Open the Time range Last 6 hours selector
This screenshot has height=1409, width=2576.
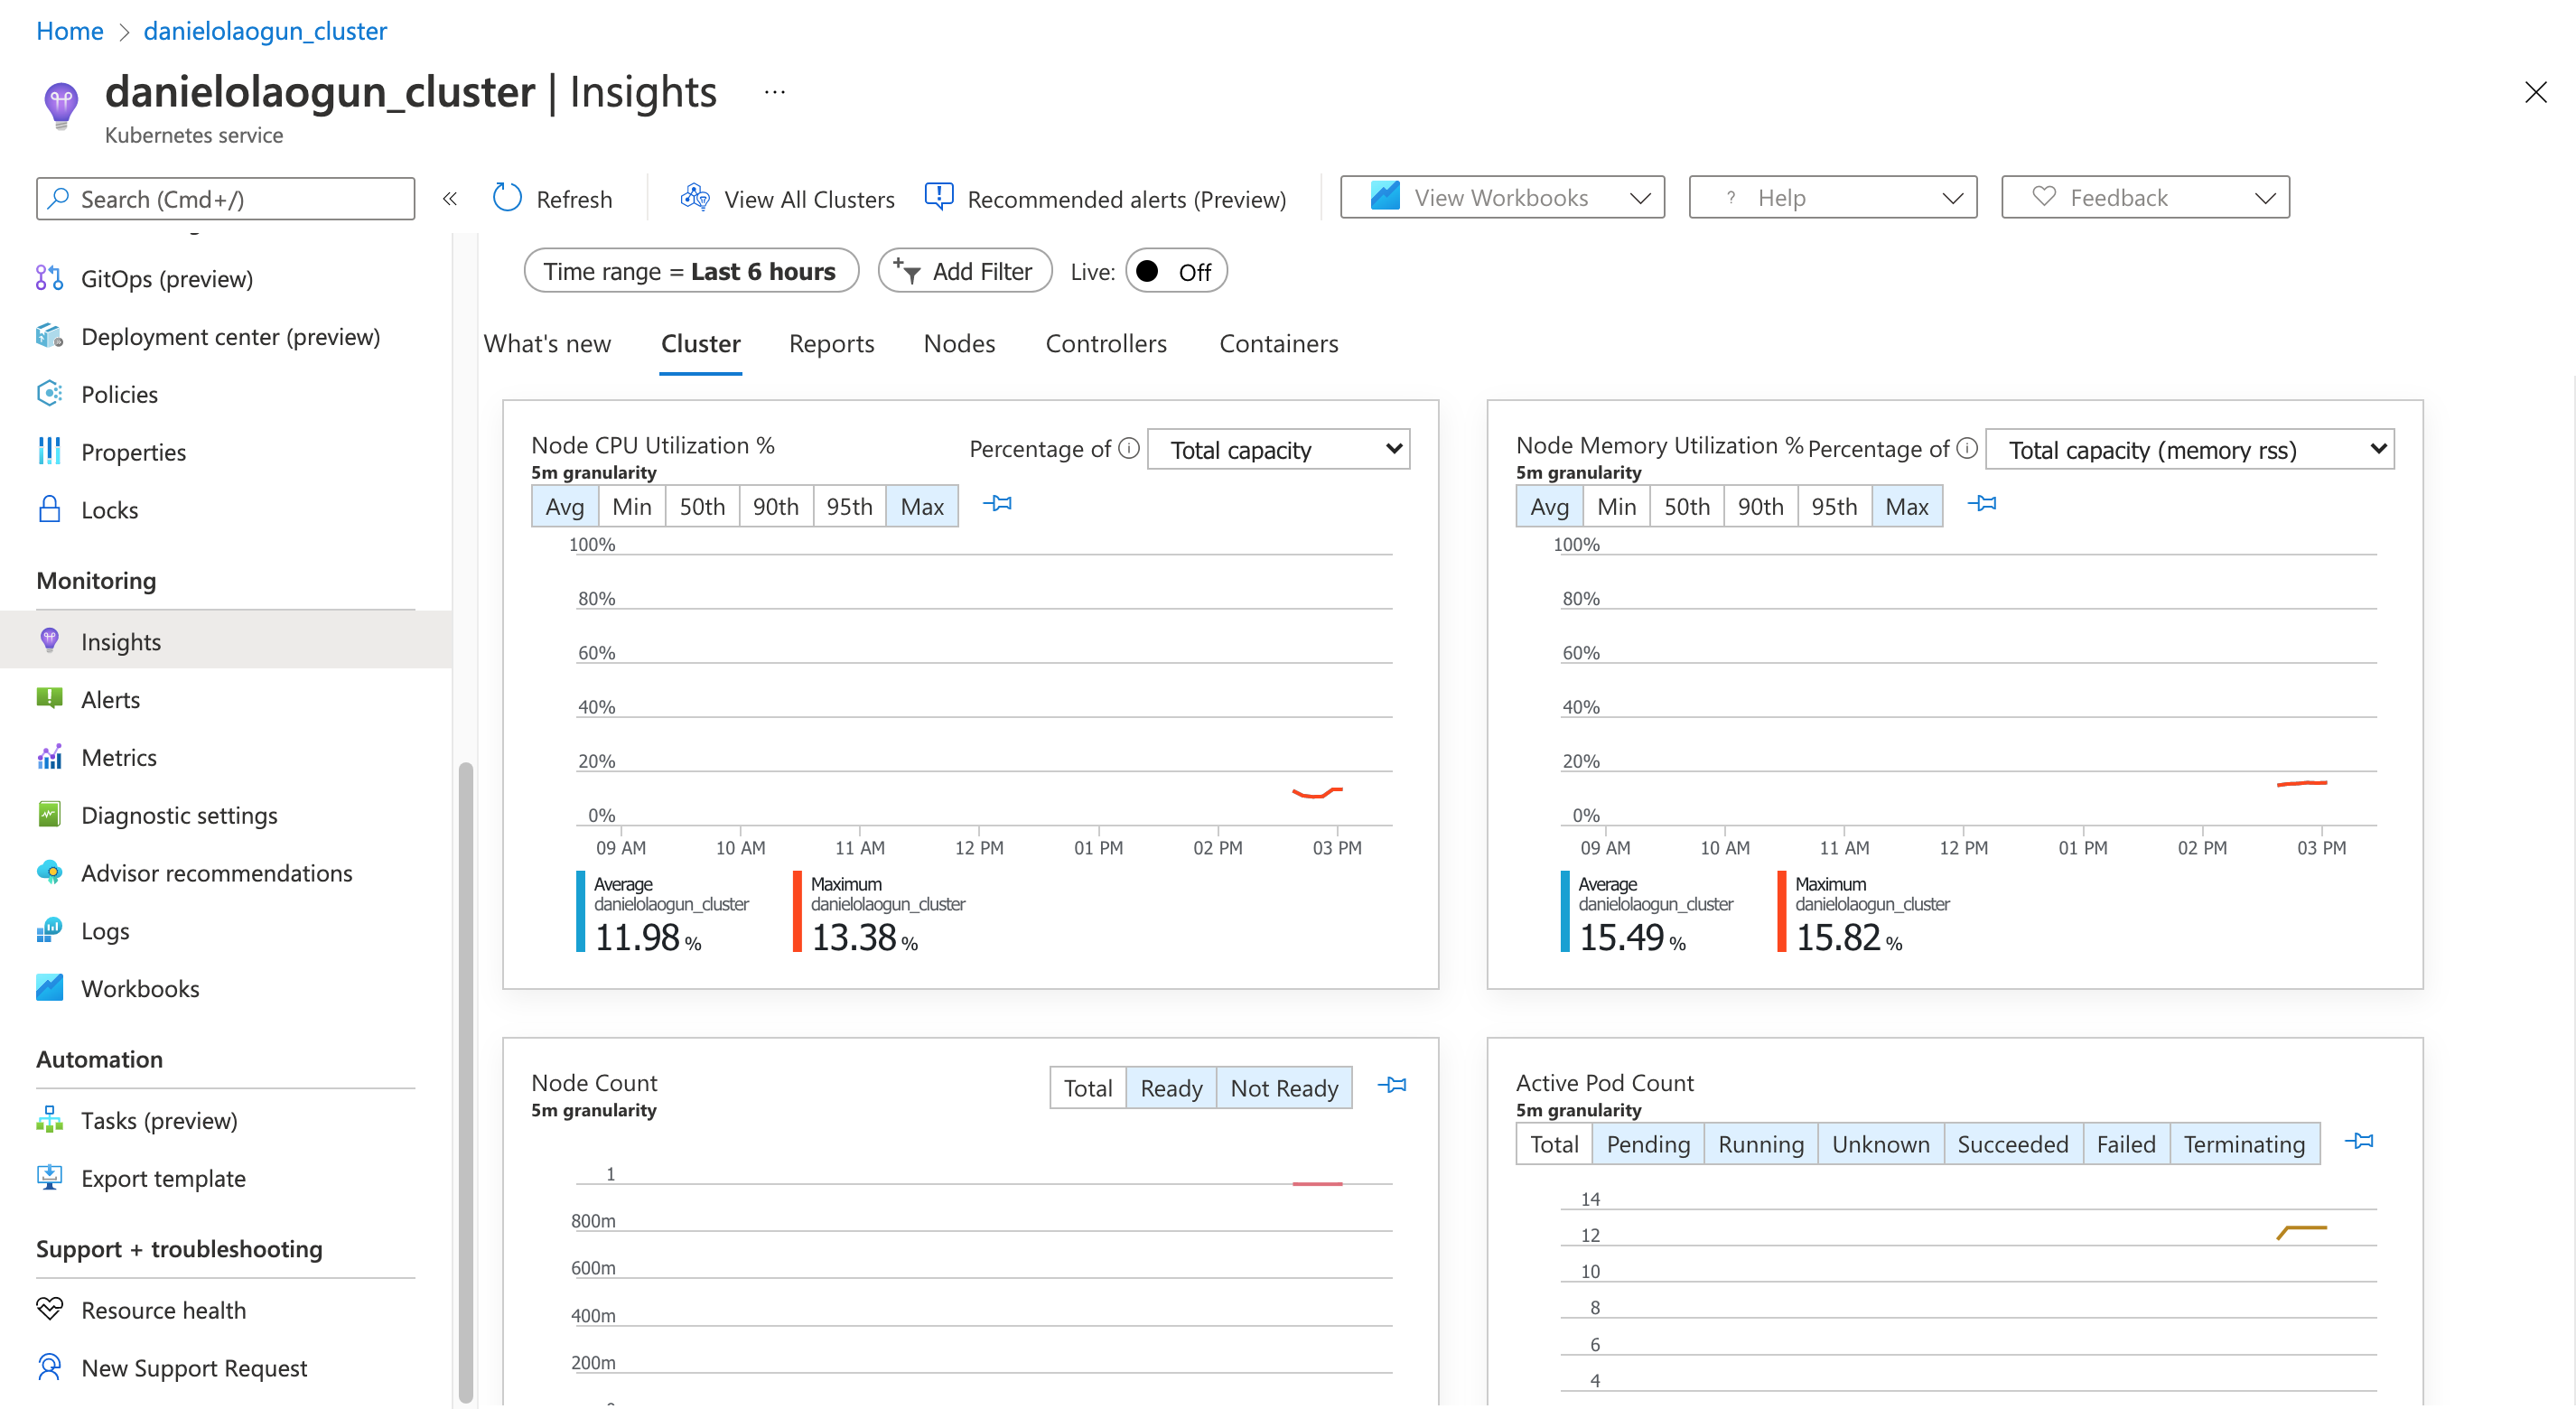(x=690, y=271)
